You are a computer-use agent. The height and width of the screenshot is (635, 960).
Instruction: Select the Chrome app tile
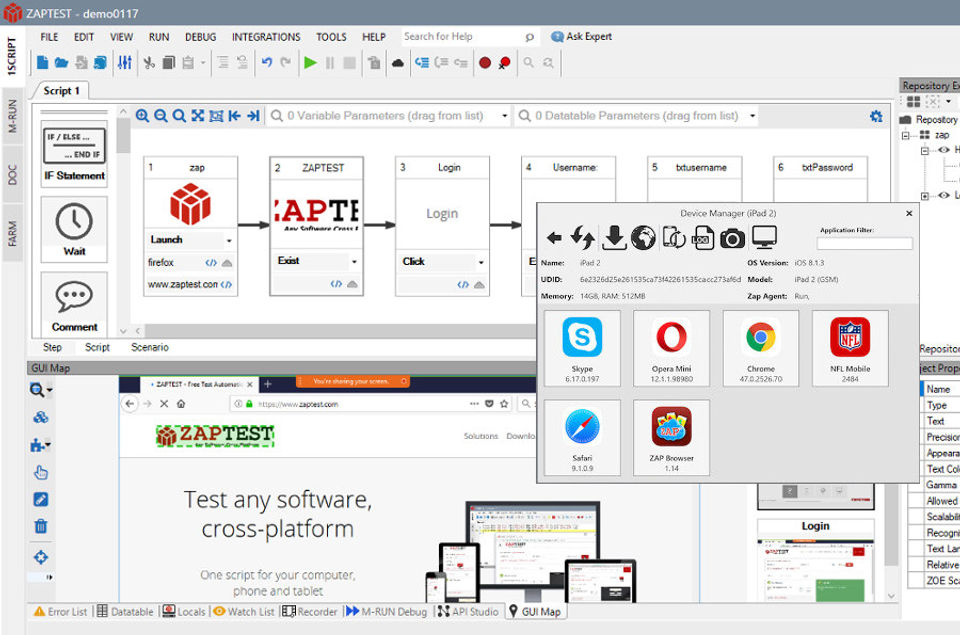(761, 347)
